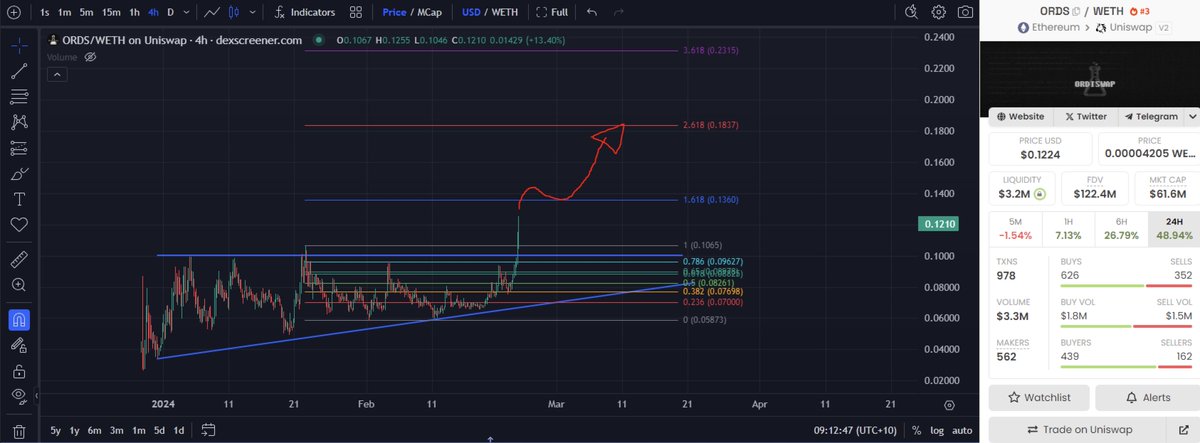Collapse the indicator legend chevron
Screen dimensions: 1200x443
point(57,75)
